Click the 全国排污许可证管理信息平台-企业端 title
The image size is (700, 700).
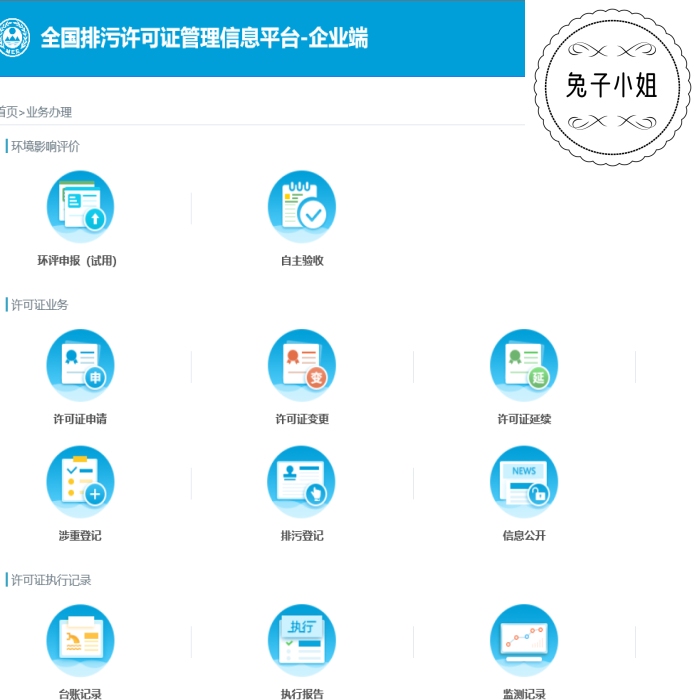click(204, 38)
